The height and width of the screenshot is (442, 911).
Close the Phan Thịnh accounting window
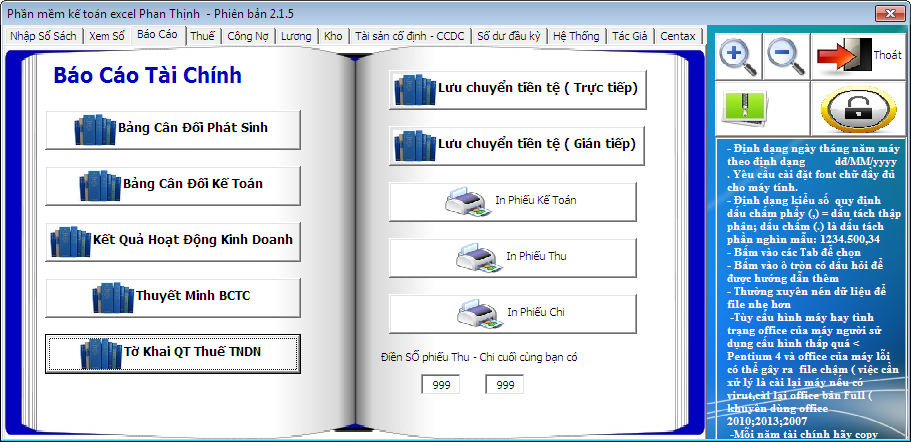click(889, 12)
